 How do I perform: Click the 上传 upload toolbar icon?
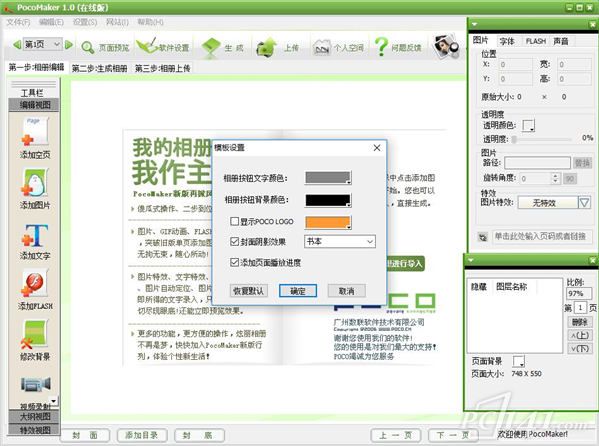(x=267, y=47)
